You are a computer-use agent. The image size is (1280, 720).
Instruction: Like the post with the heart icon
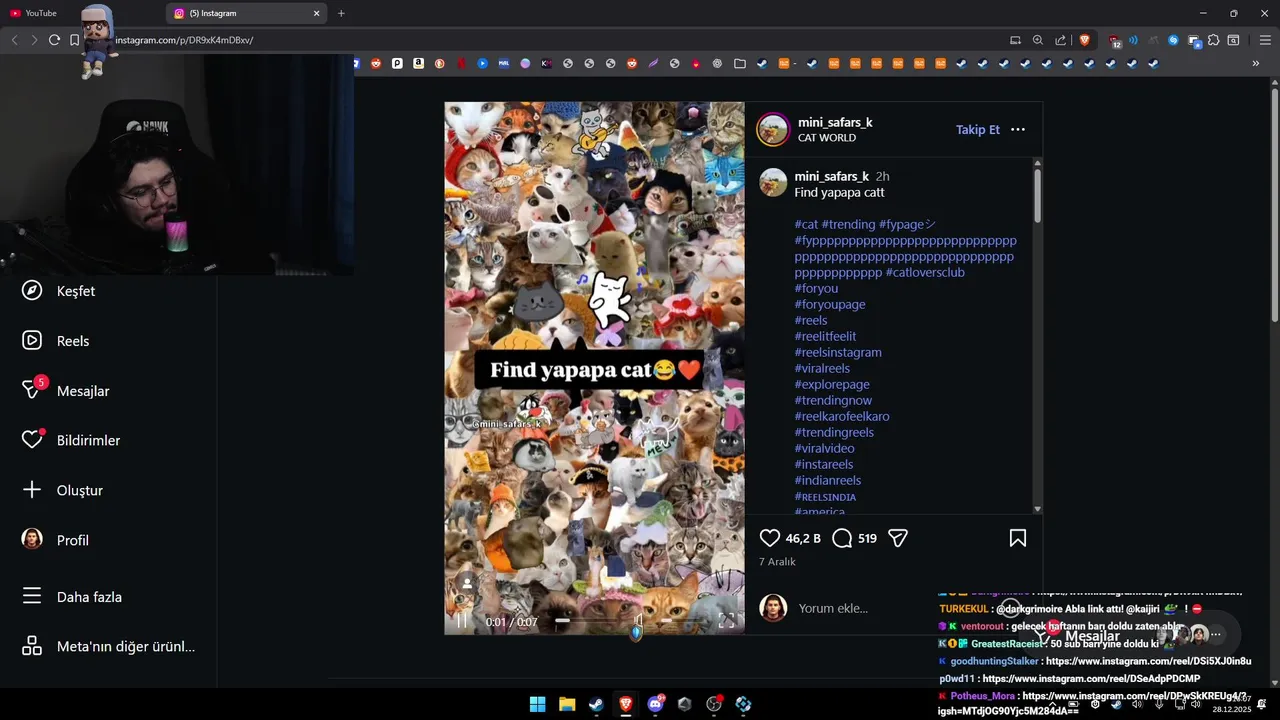point(769,538)
